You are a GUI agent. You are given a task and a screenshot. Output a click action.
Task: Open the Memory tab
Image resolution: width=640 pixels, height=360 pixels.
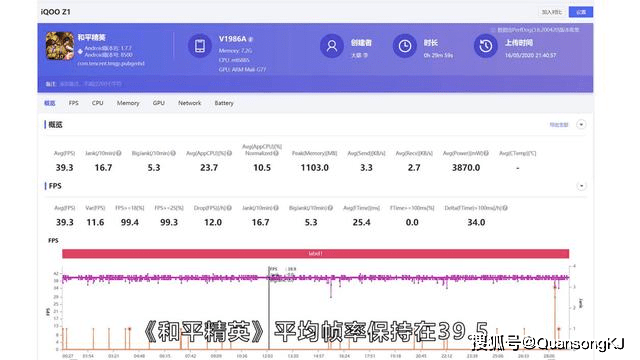coord(128,103)
